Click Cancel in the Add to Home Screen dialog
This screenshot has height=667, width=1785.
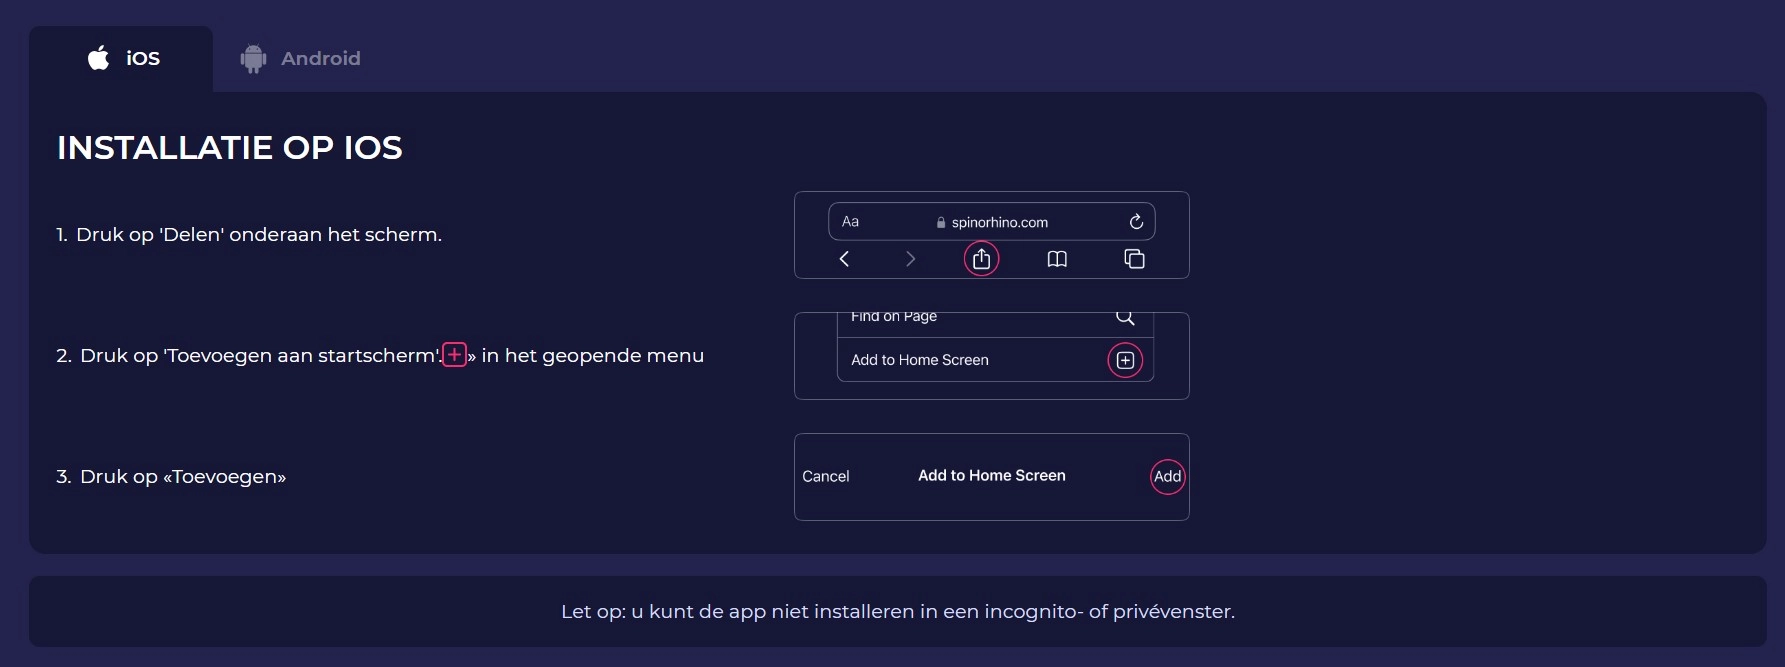tap(826, 476)
